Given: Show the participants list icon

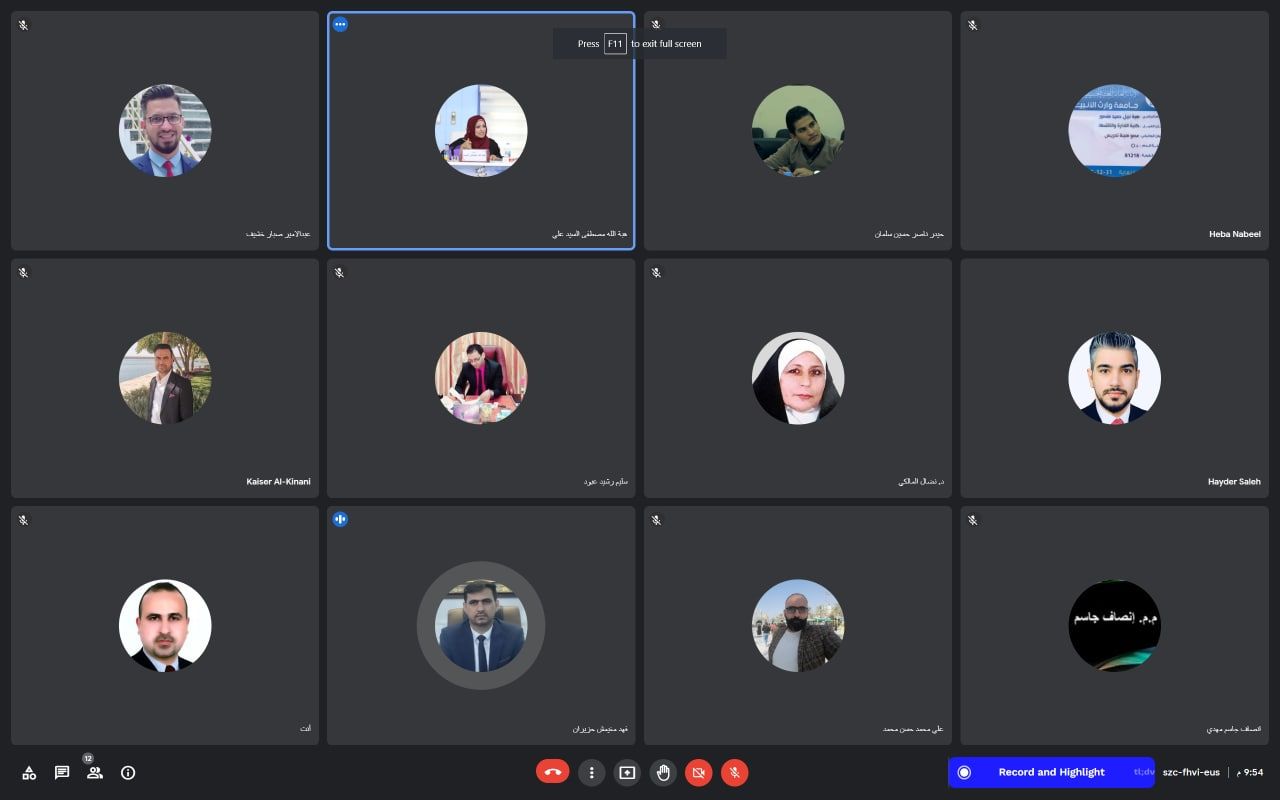Looking at the screenshot, I should pos(95,772).
